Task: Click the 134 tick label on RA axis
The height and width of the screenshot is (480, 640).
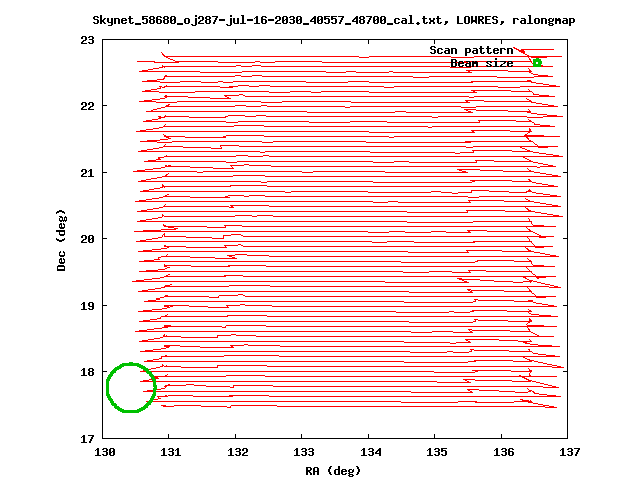Action: (x=369, y=452)
